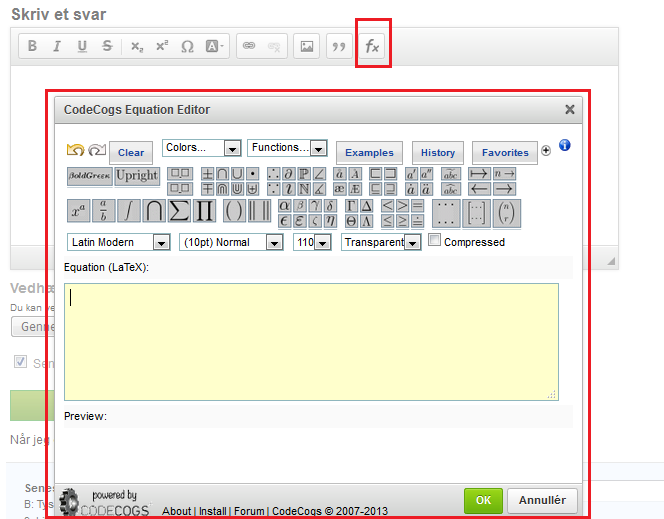The image size is (664, 519).
Task: Insert block quote with quote icon
Action: pos(339,46)
